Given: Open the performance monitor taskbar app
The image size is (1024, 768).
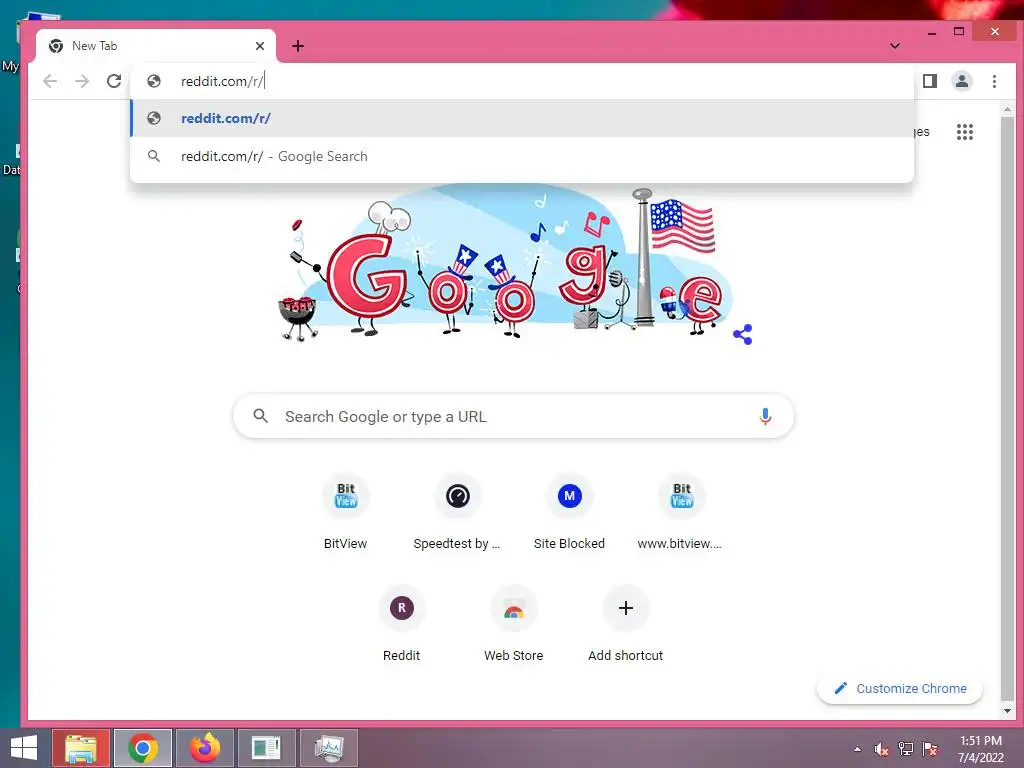Looking at the screenshot, I should [329, 748].
